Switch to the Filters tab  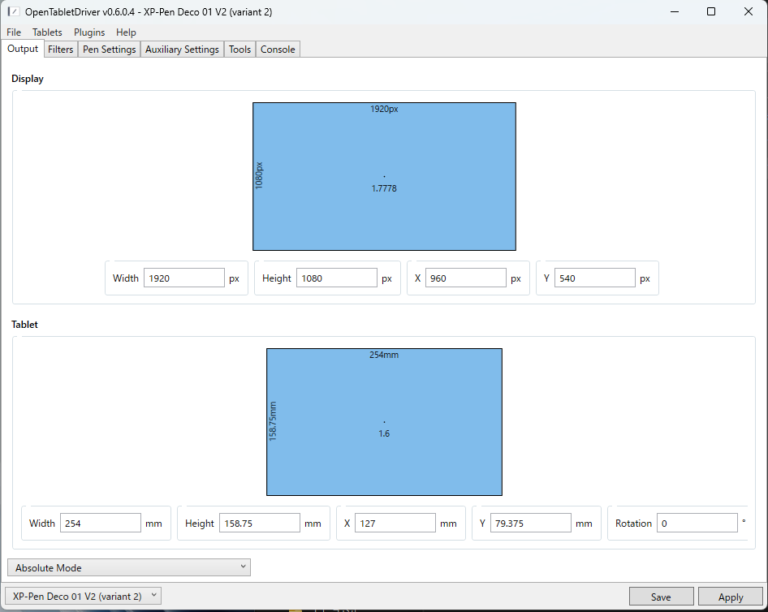pyautogui.click(x=60, y=49)
